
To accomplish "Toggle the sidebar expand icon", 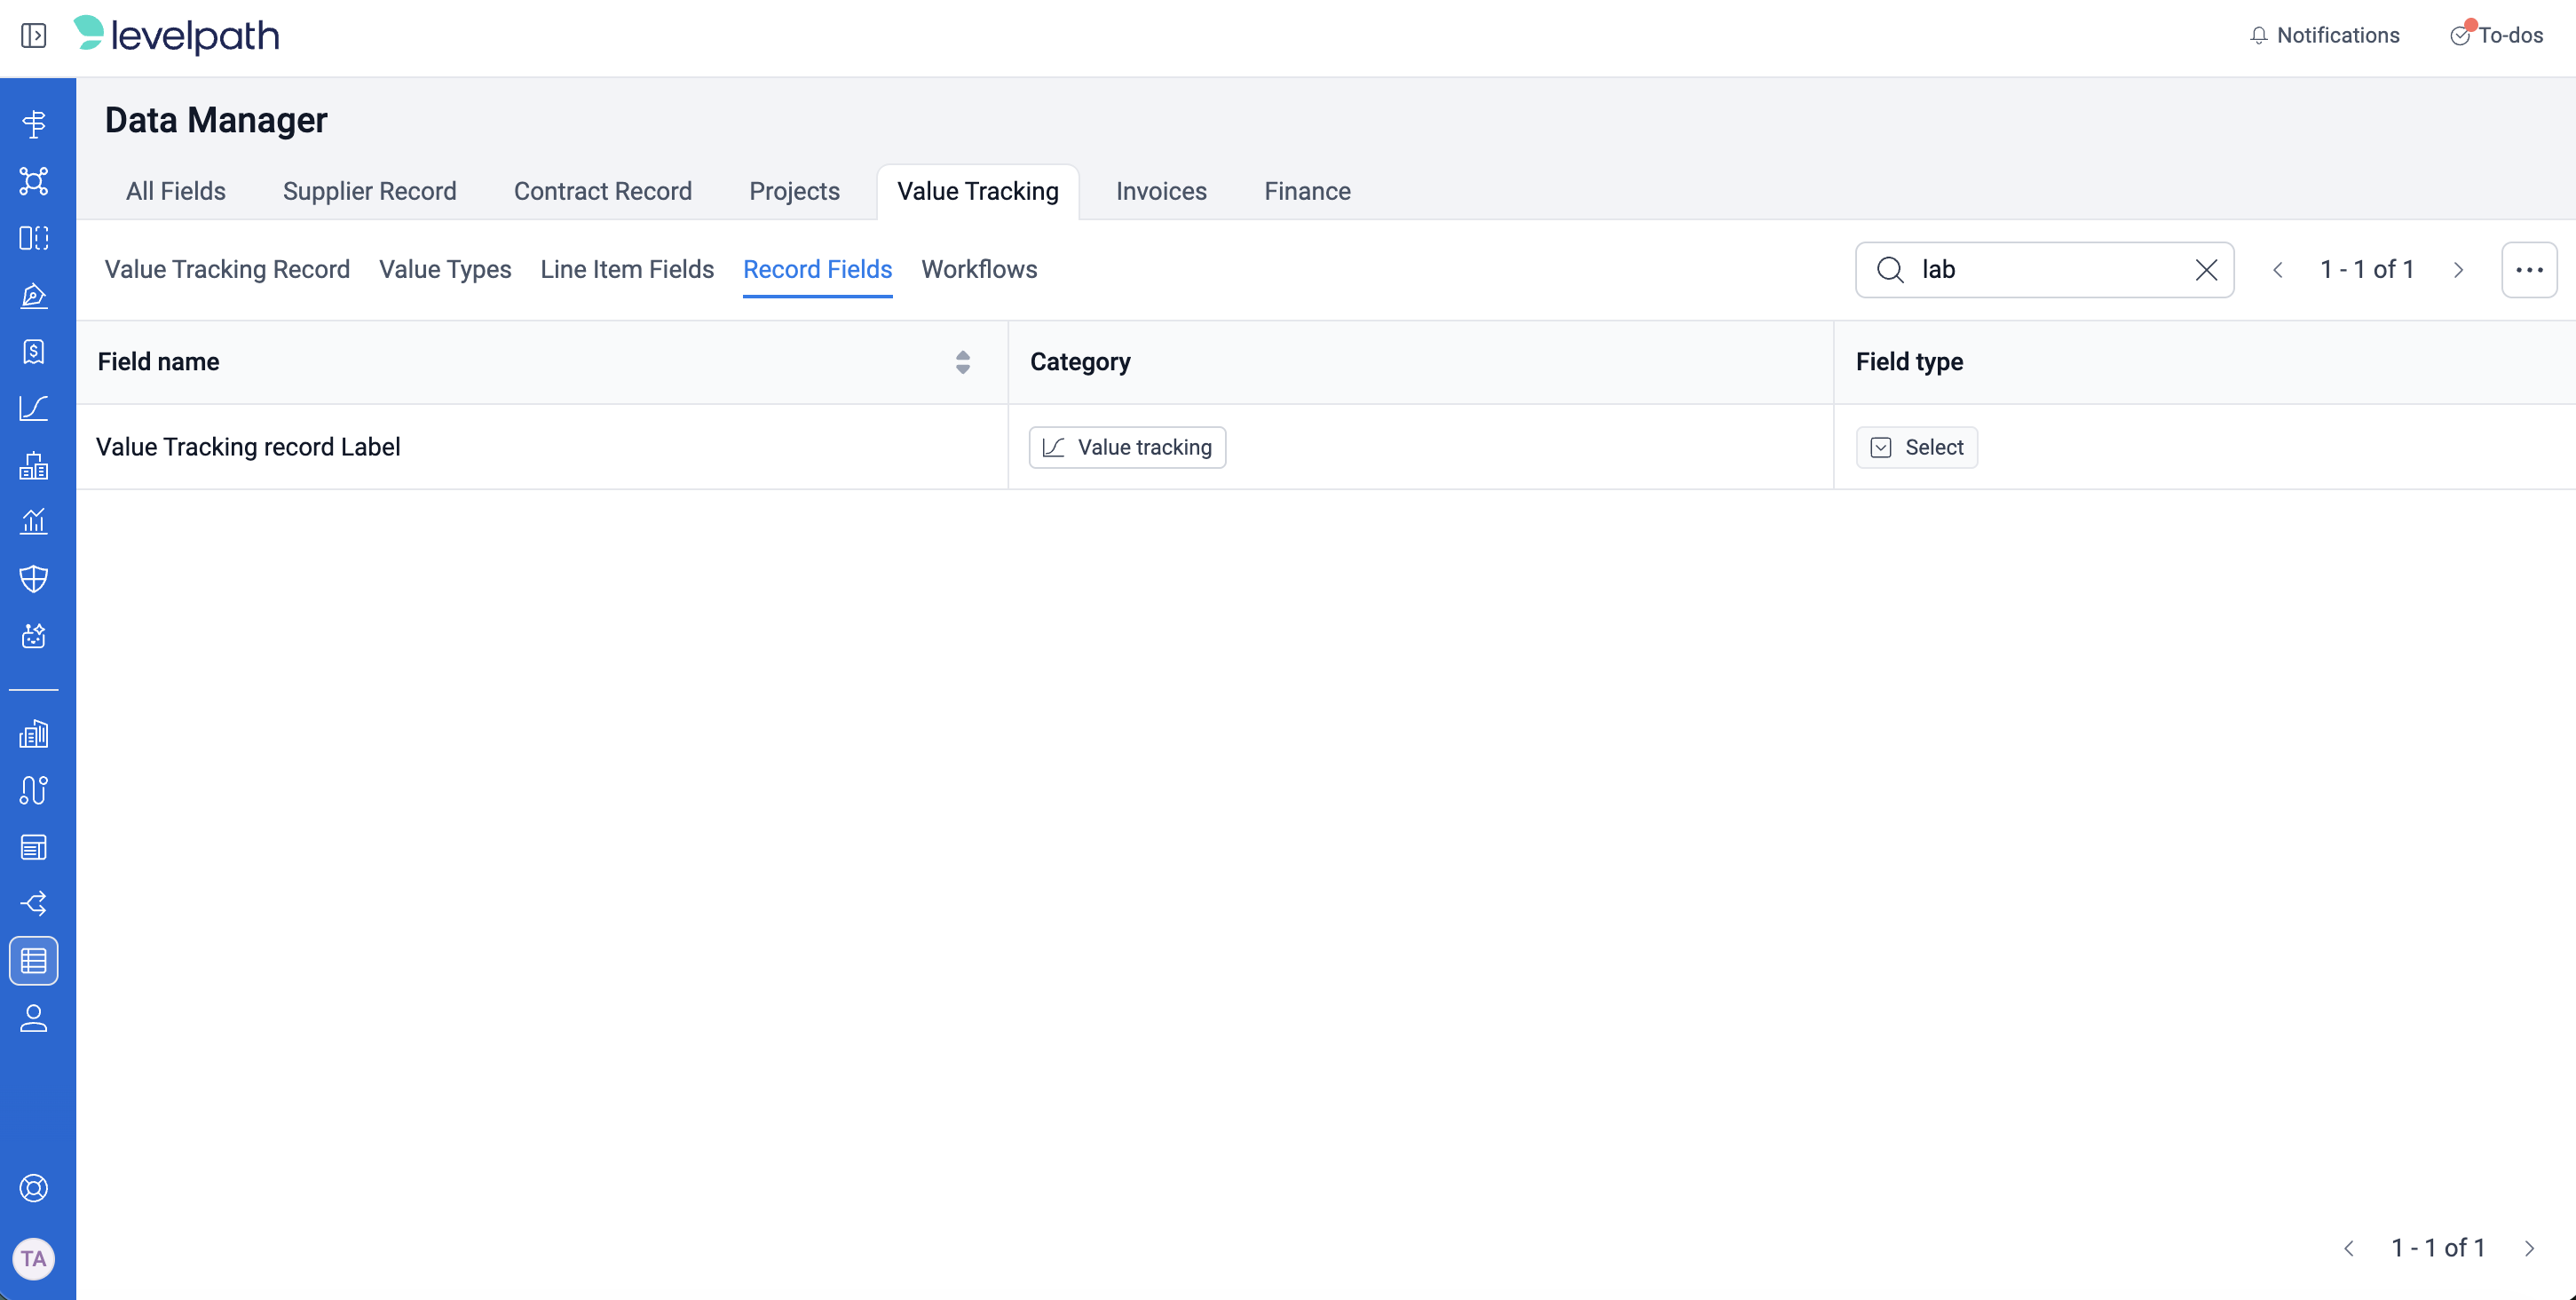I will 33,36.
